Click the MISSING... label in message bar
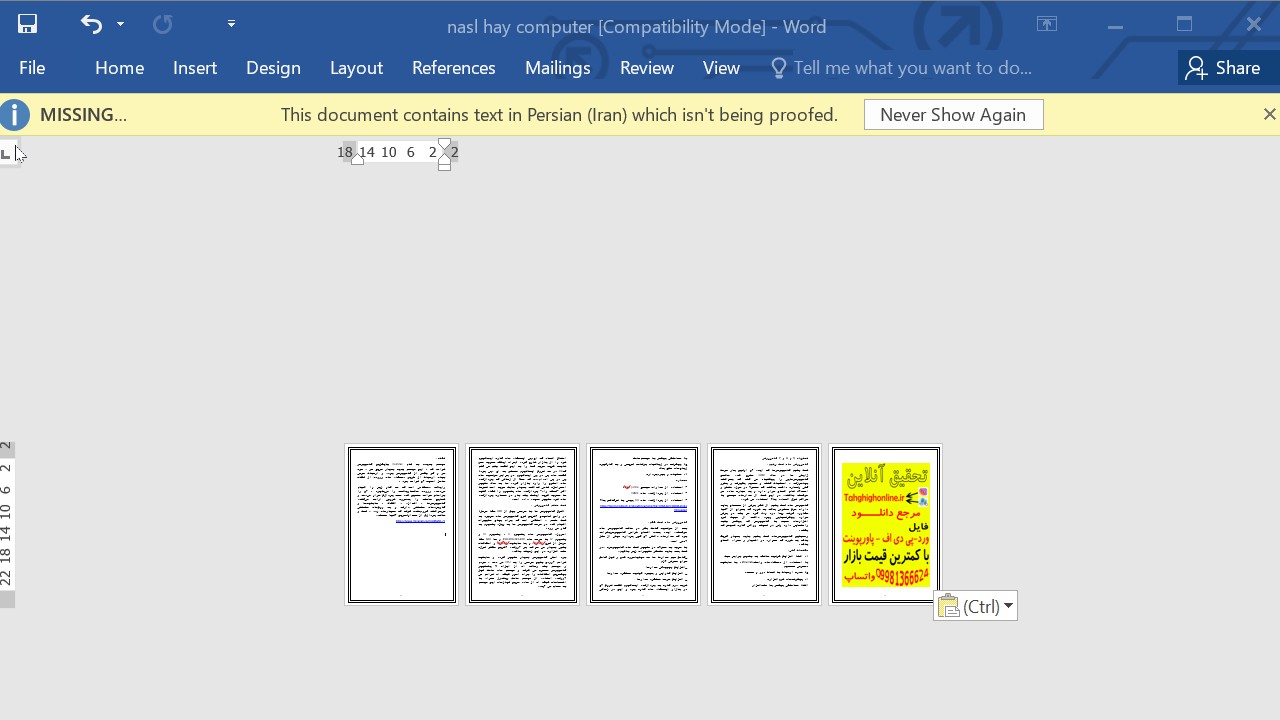The height and width of the screenshot is (720, 1280). (x=83, y=115)
